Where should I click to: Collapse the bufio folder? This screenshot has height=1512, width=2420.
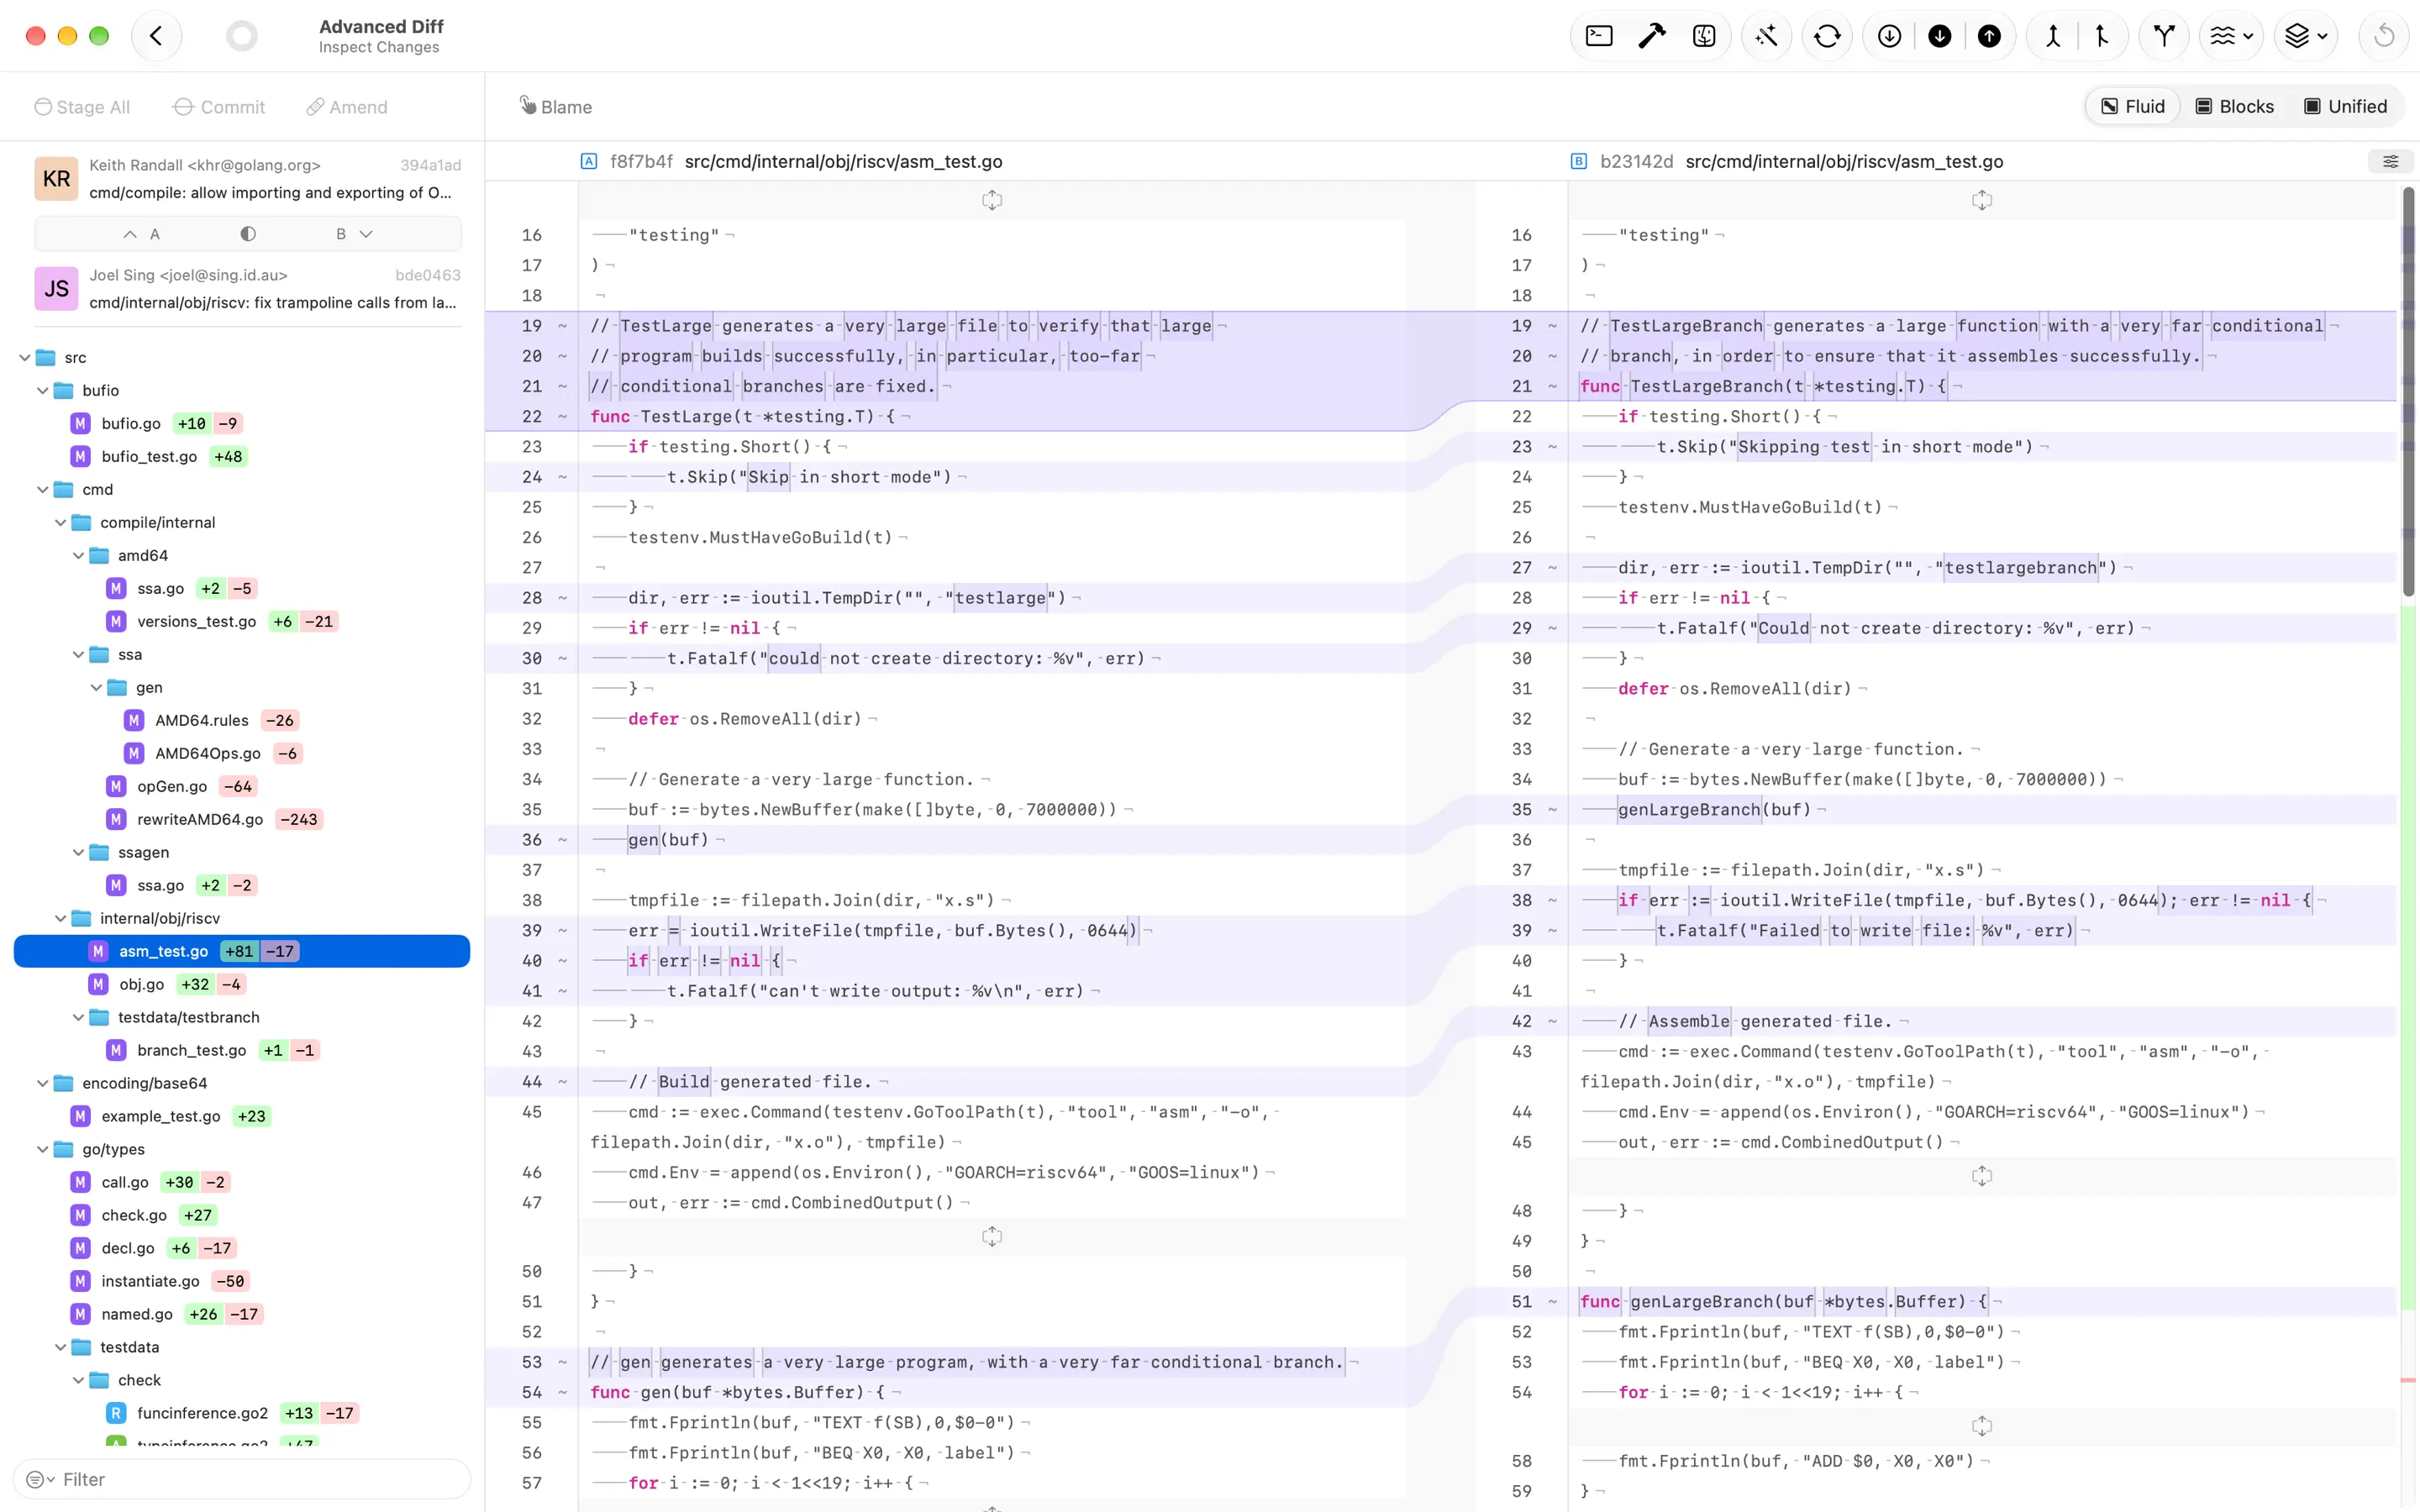pos(43,390)
